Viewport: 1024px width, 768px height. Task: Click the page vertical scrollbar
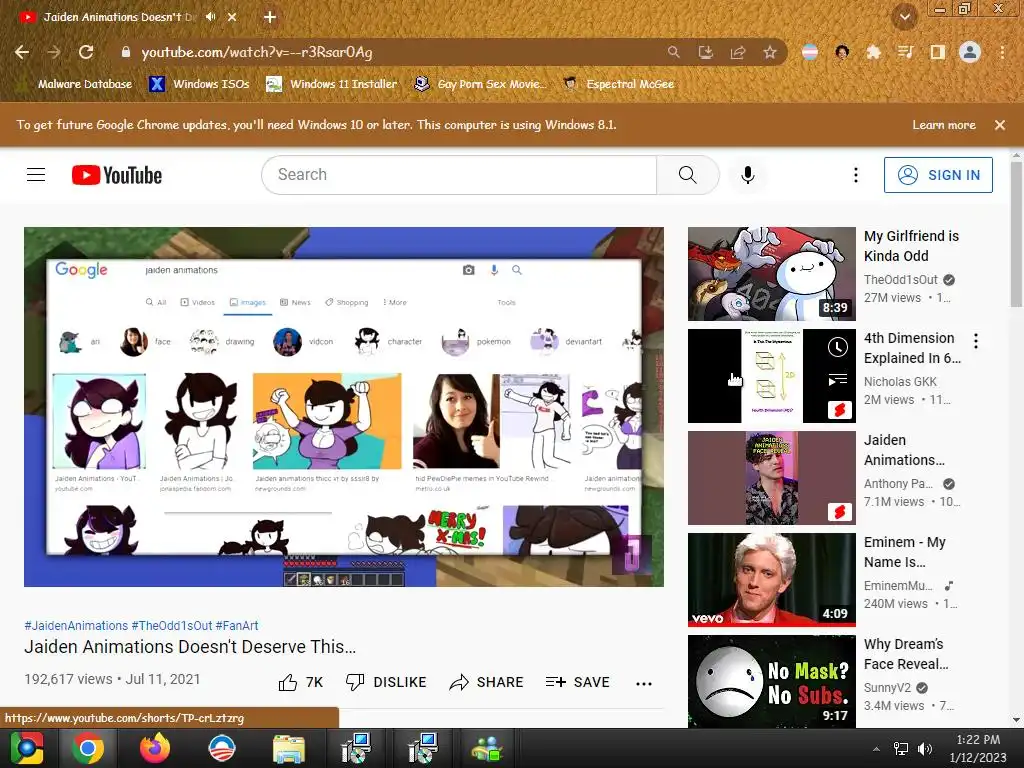pos(1016,234)
